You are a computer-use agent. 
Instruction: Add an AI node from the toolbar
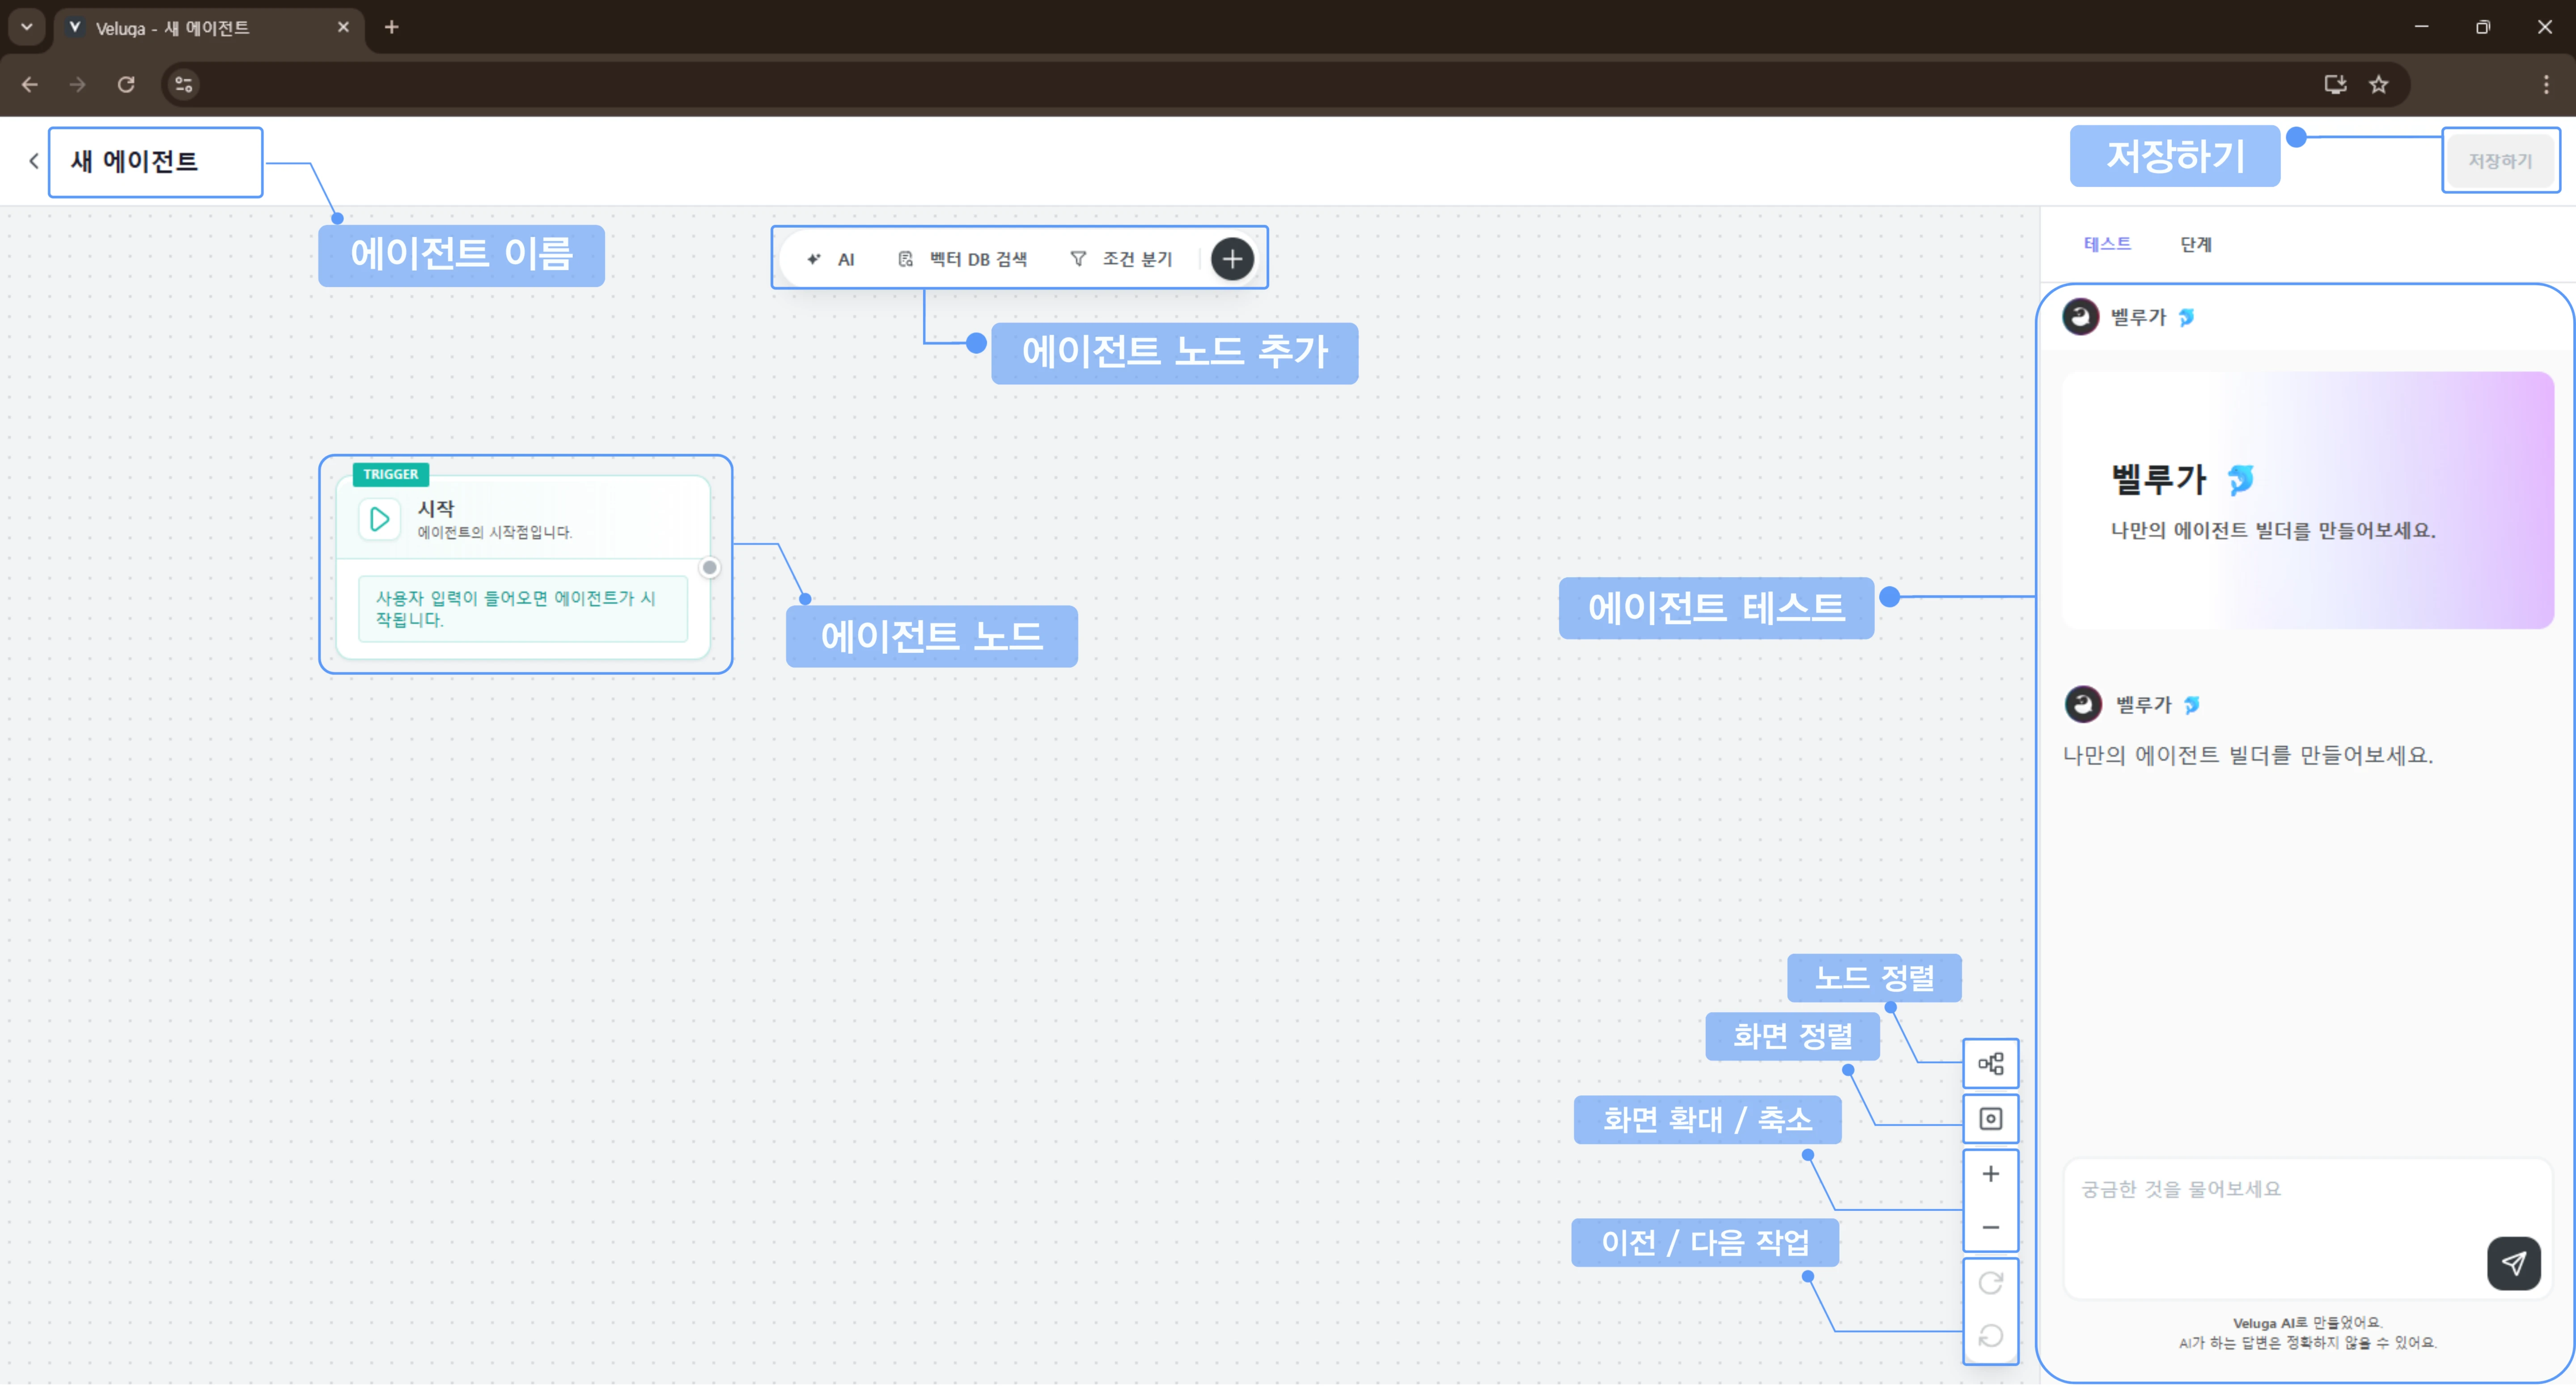click(831, 259)
